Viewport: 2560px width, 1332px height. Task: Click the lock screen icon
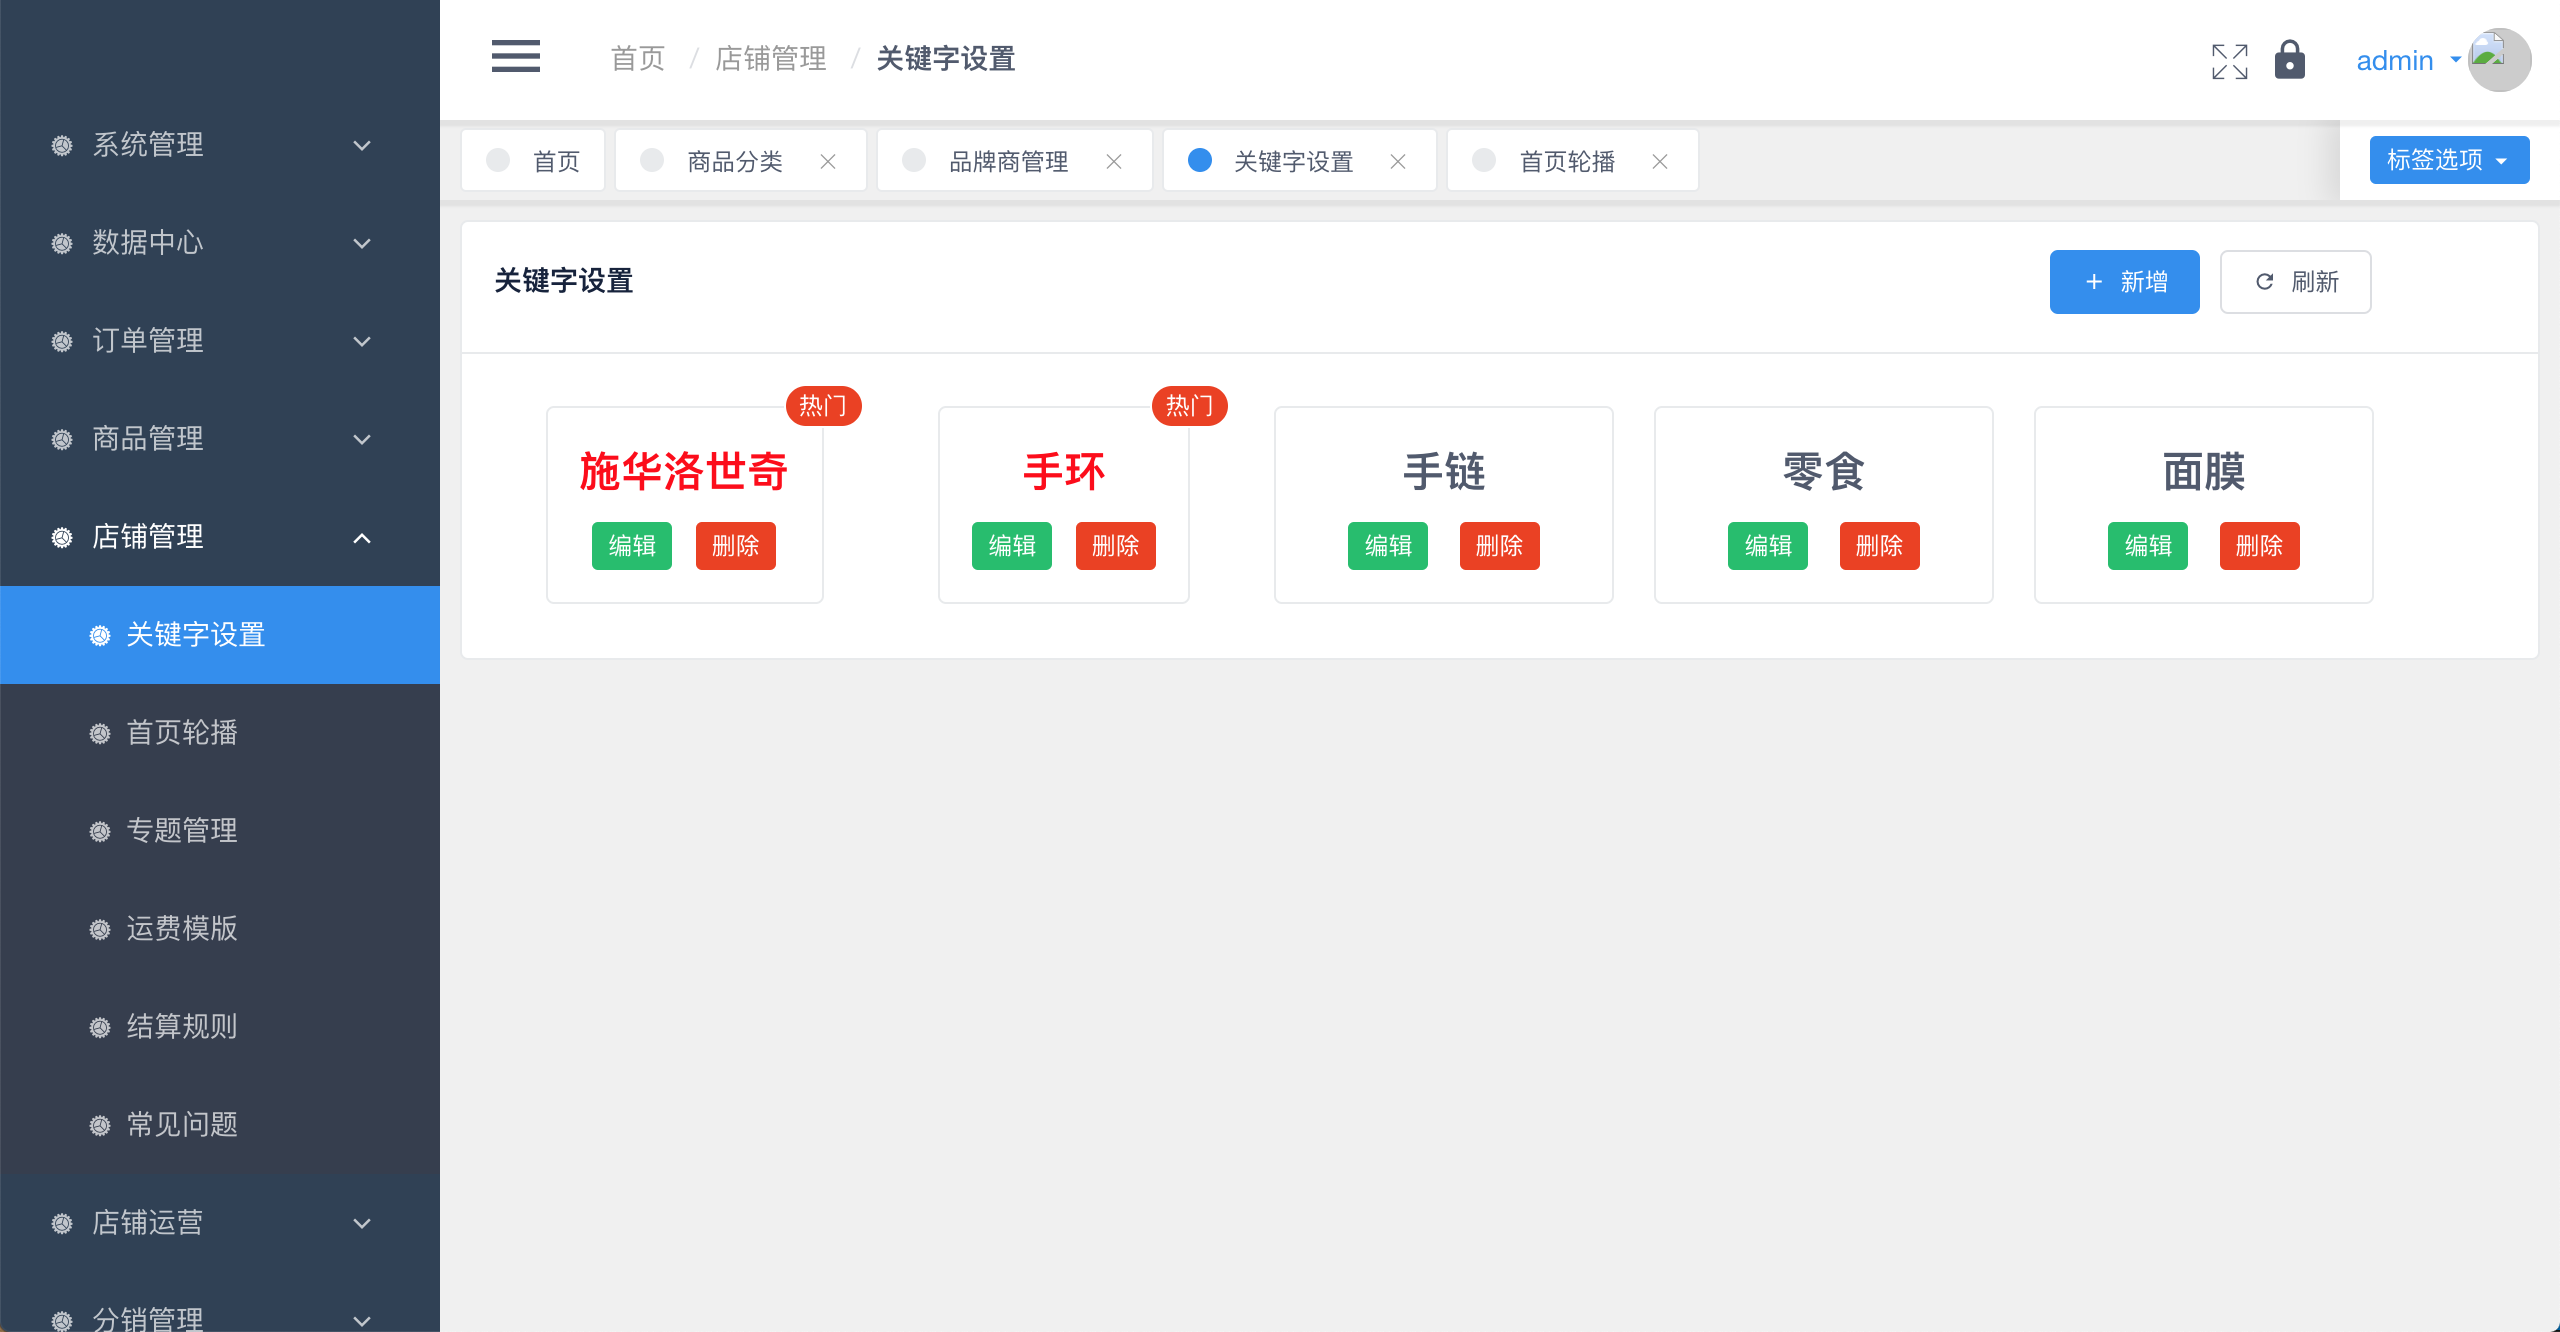click(x=2289, y=60)
